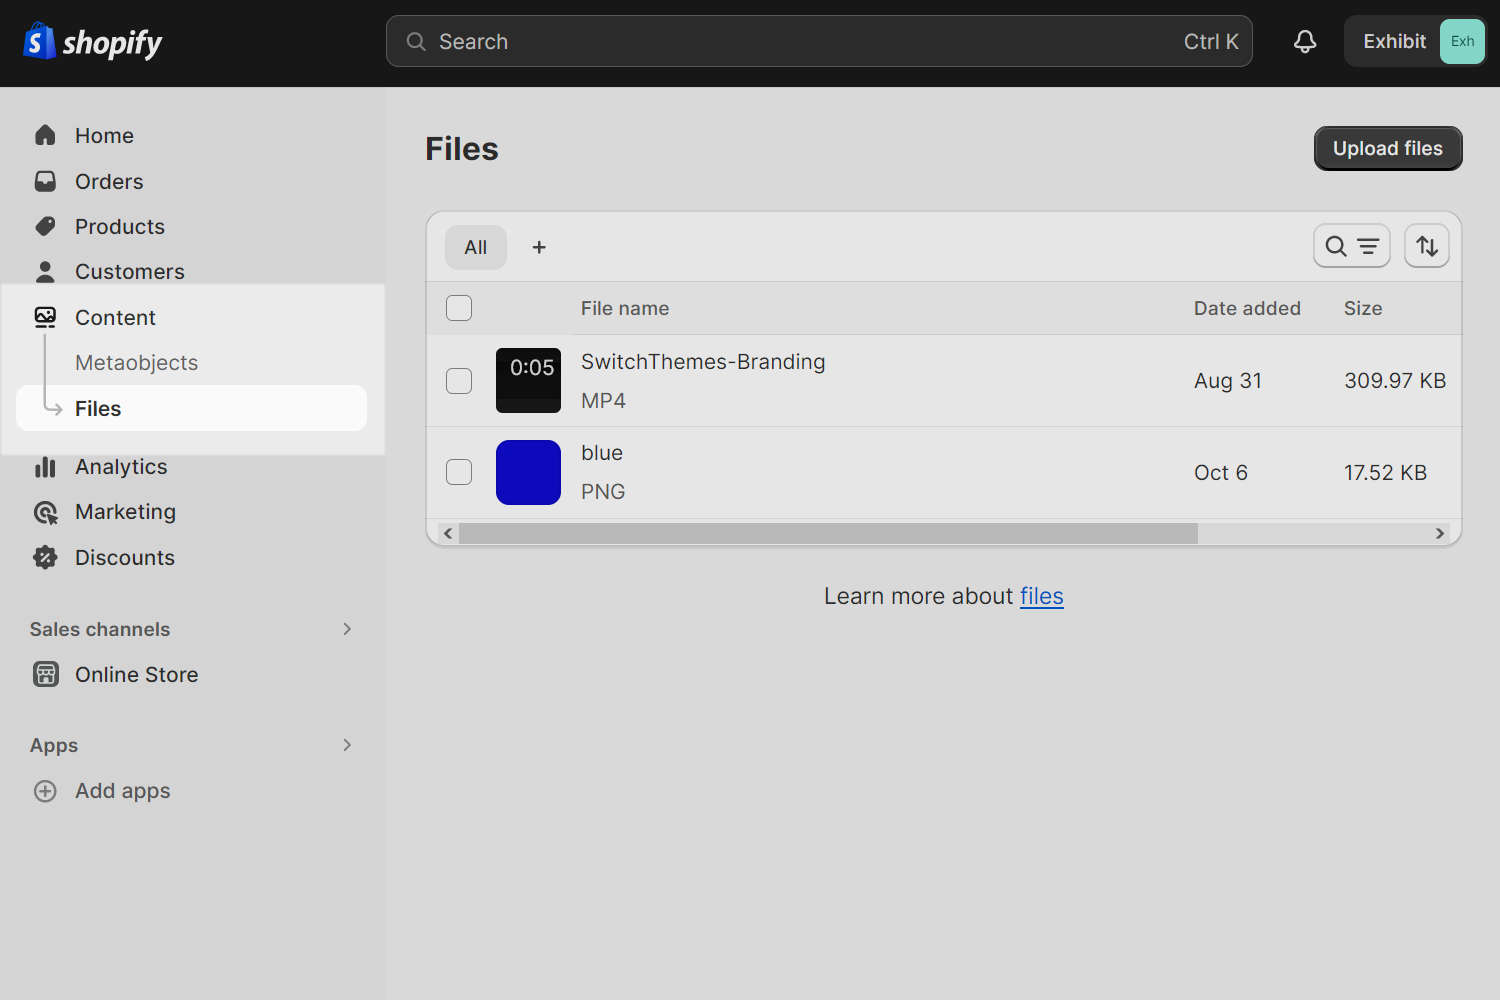Click the Content label in sidebar

[115, 317]
